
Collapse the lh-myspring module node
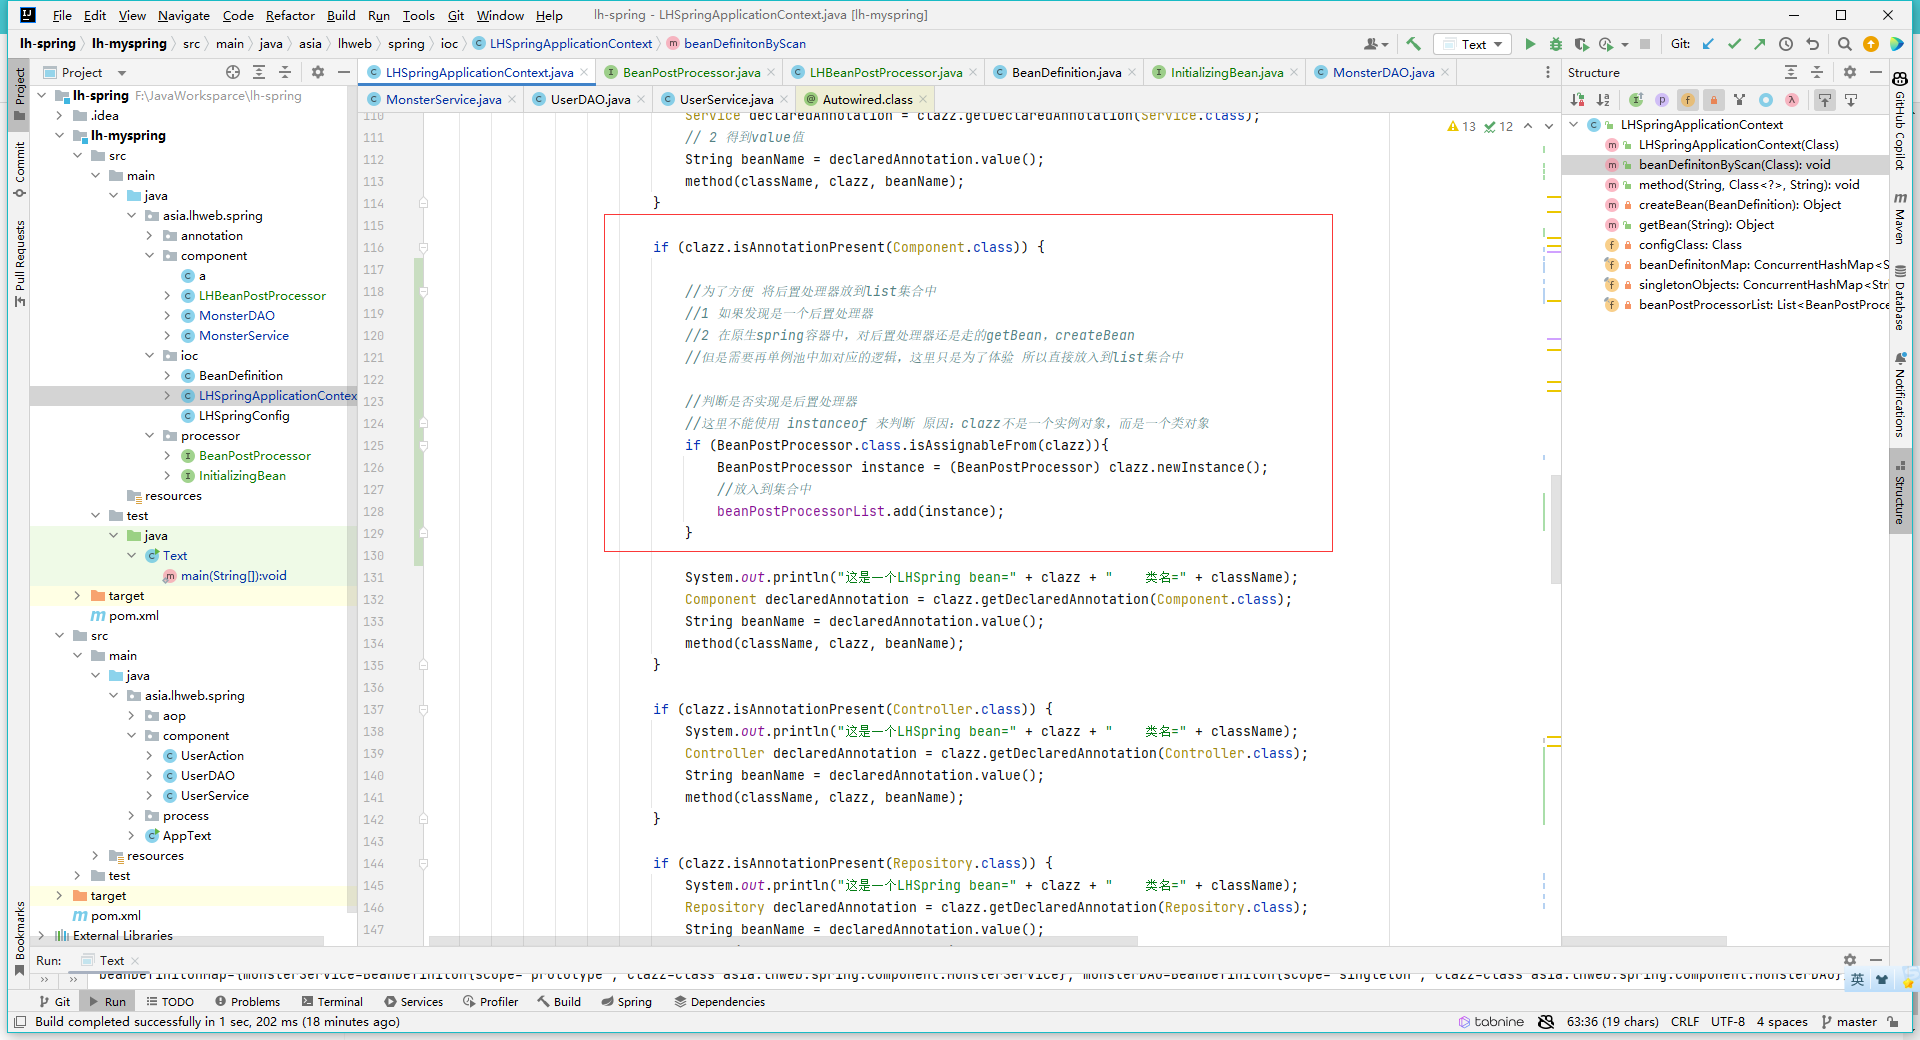(60, 135)
